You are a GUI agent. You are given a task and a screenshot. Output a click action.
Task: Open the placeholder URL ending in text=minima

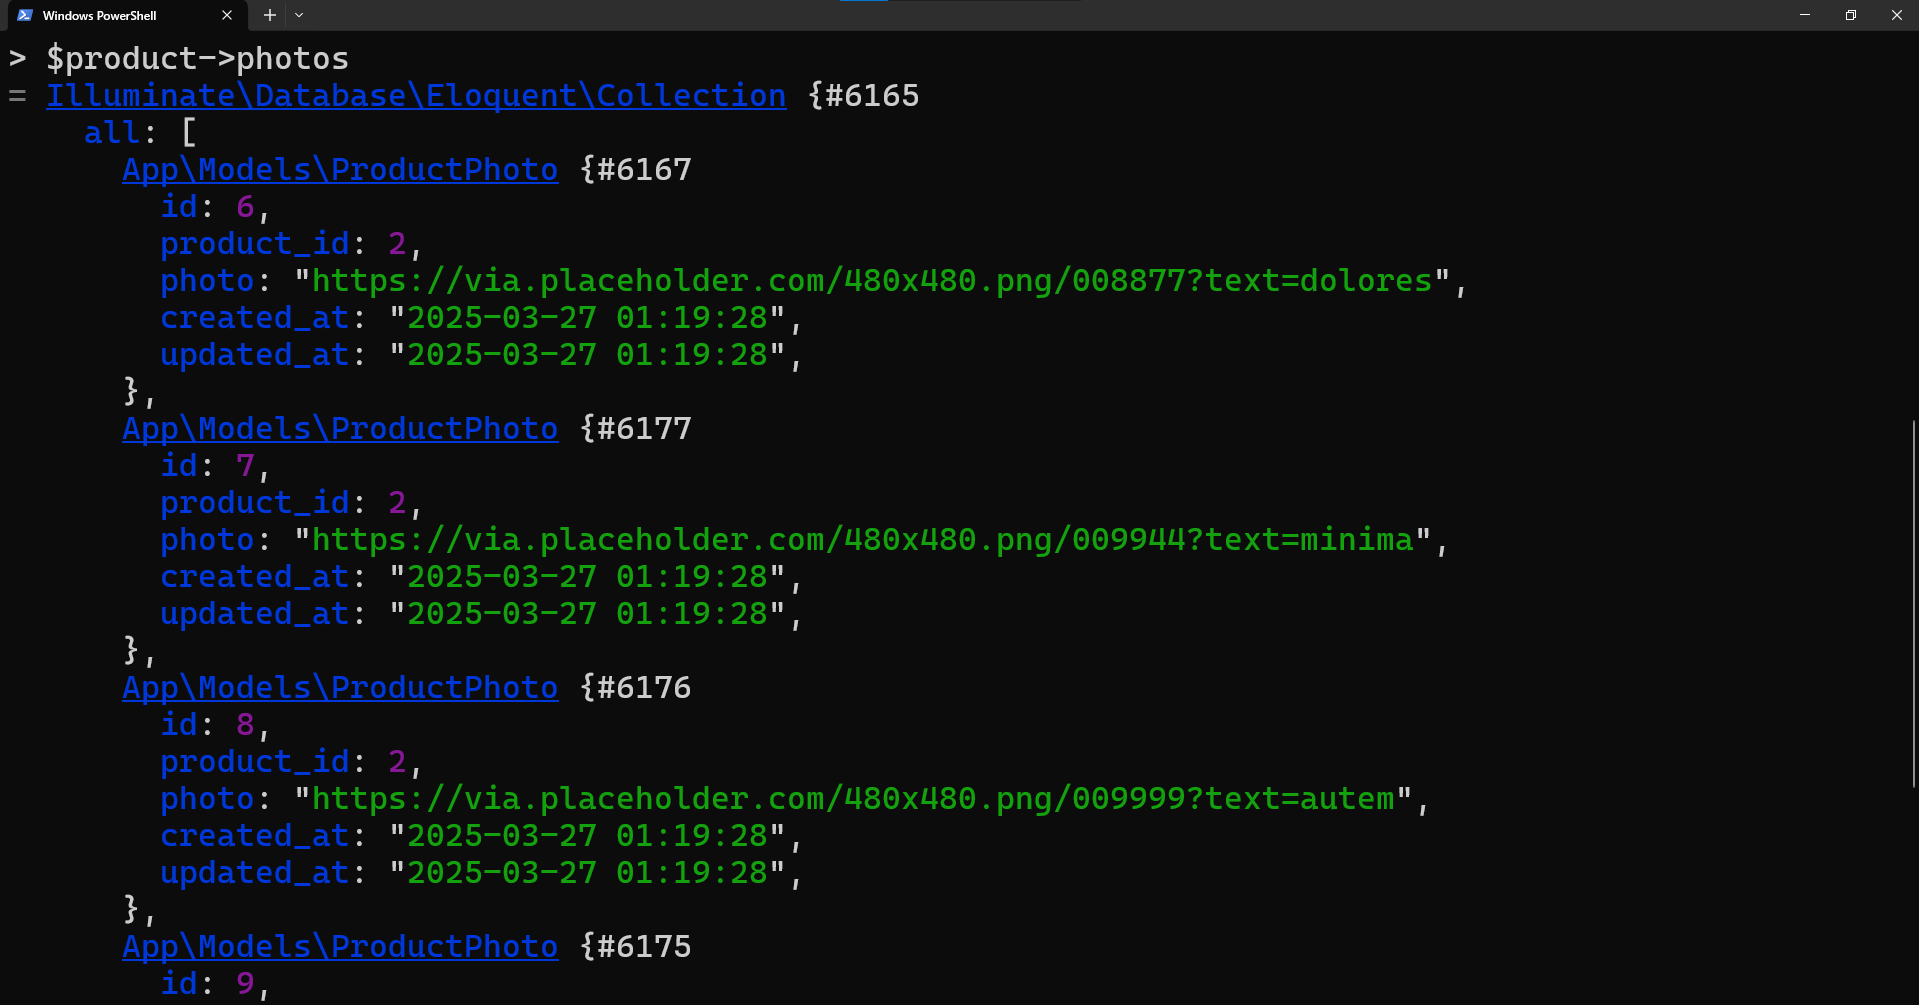[862, 540]
